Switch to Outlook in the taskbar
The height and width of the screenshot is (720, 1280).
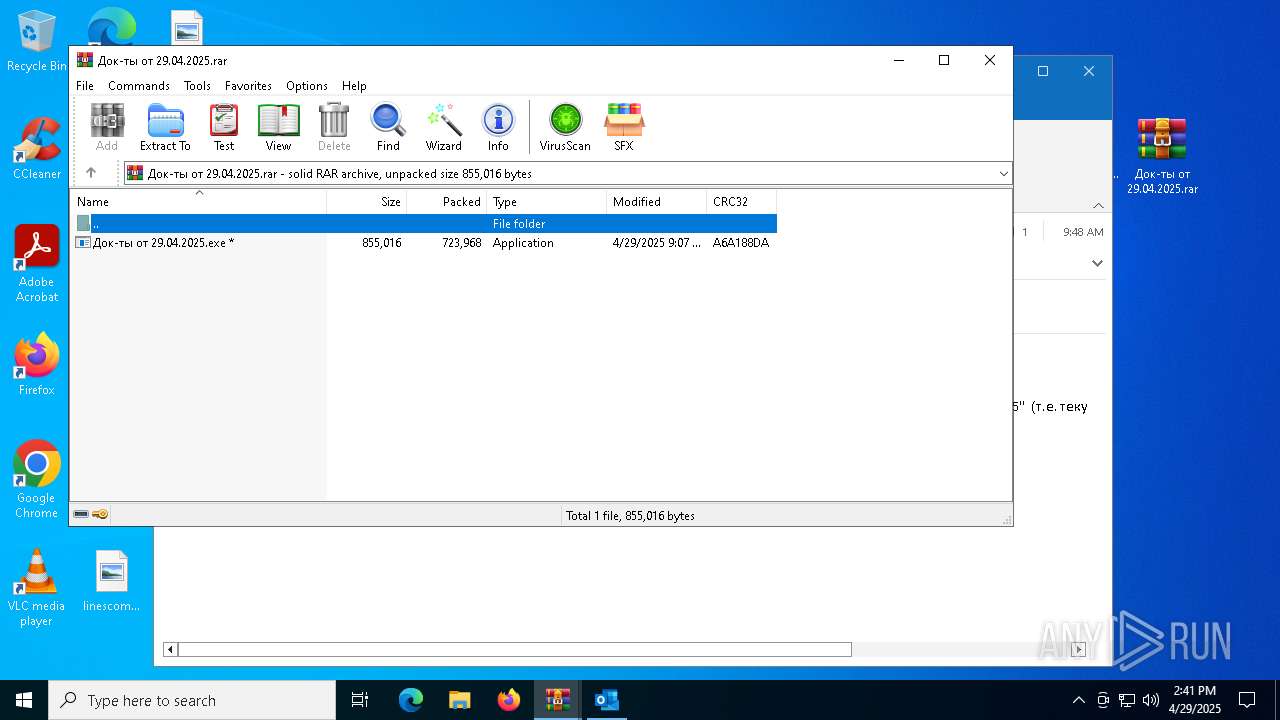coord(606,700)
